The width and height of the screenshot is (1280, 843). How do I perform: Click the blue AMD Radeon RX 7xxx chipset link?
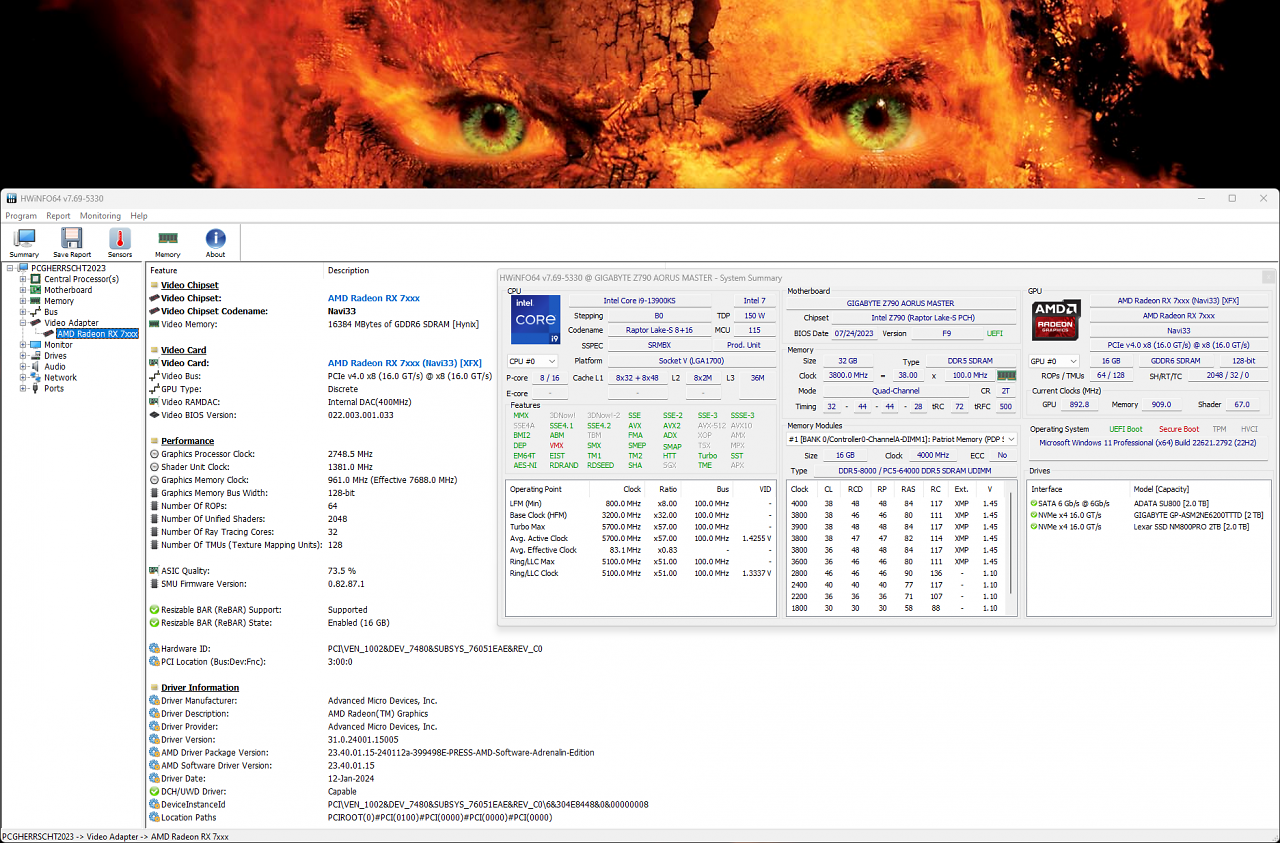pyautogui.click(x=373, y=298)
